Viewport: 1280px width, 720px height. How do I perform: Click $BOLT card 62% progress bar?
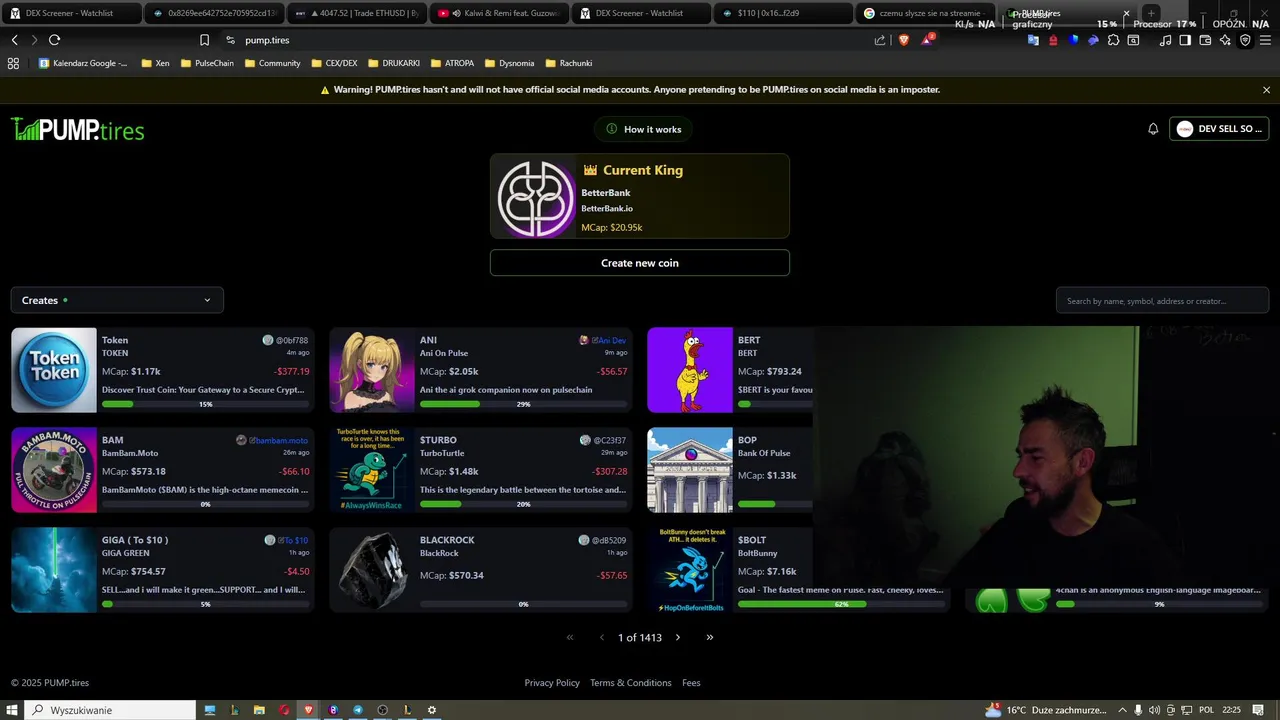(x=842, y=604)
